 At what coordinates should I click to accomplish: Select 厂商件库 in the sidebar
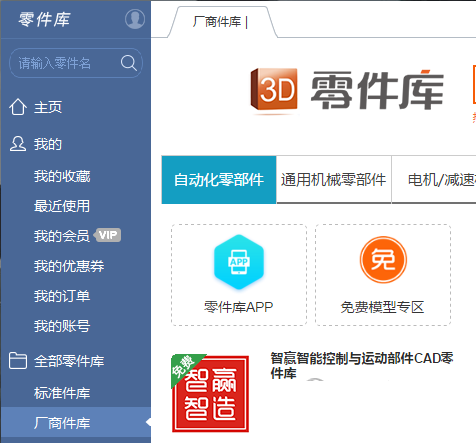(76, 423)
